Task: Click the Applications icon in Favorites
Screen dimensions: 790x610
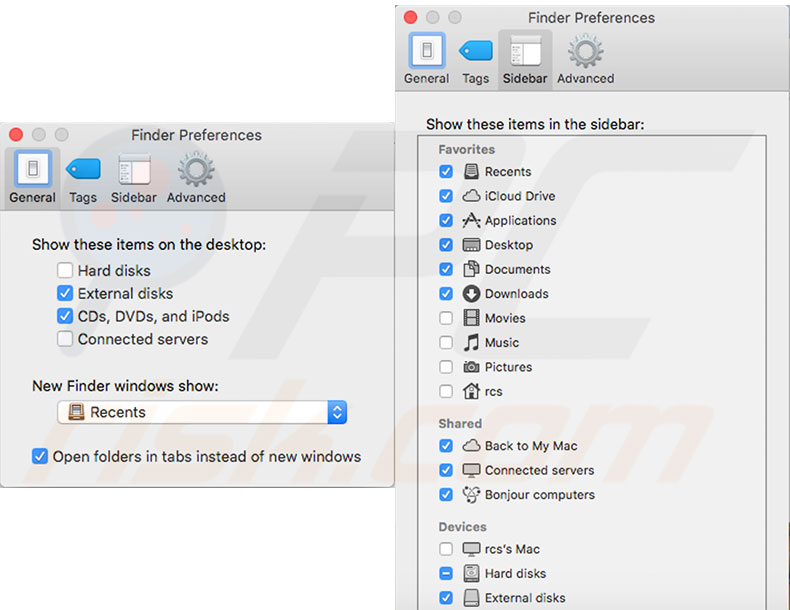Action: tap(471, 221)
